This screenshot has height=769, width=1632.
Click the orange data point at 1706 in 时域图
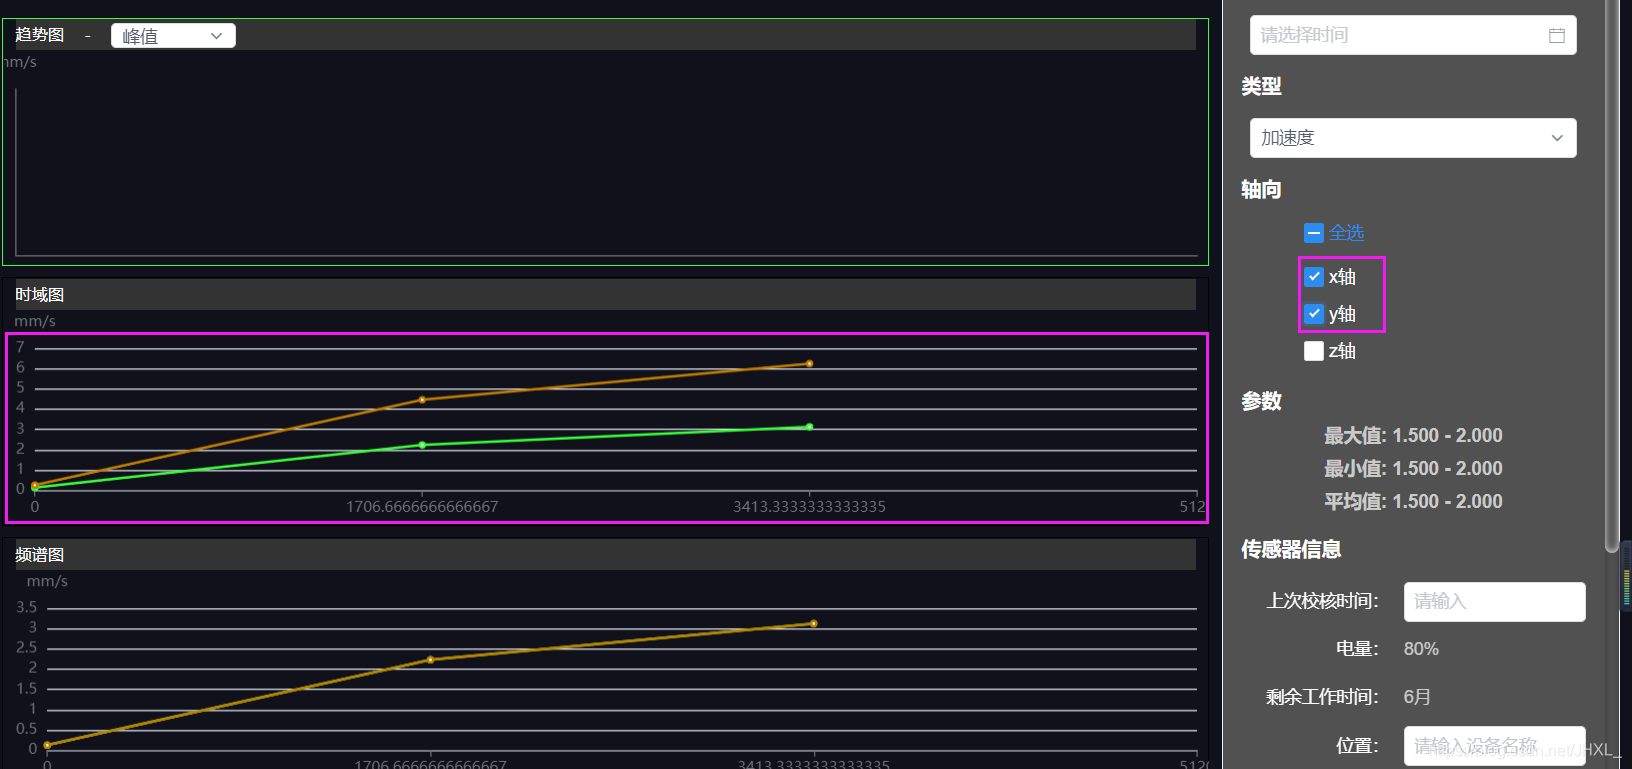coord(422,400)
